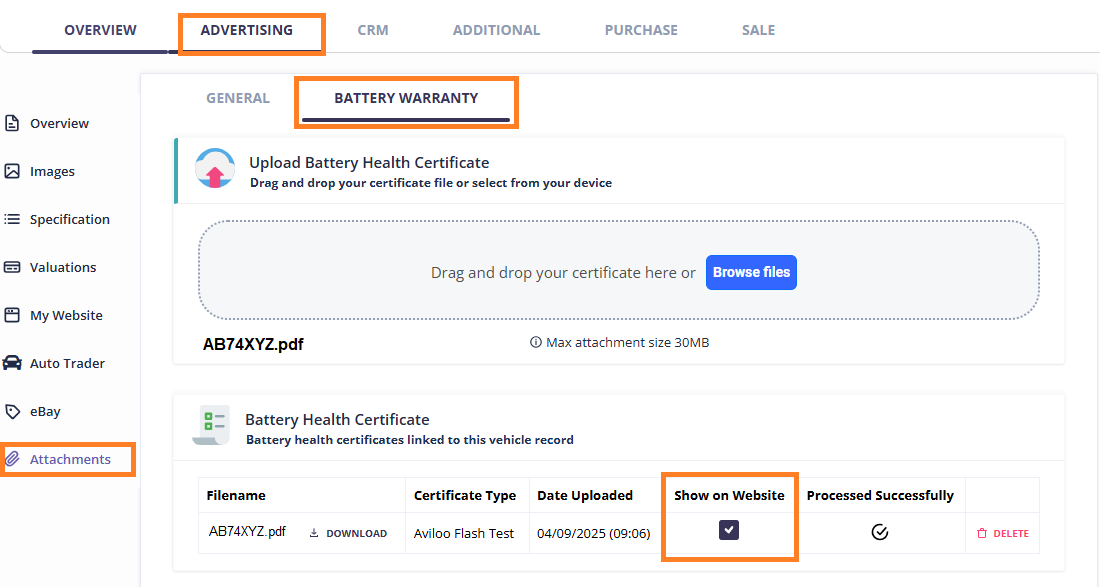This screenshot has height=587, width=1100.
Task: Delete the Aviloo Flash Test certificate
Action: coord(1002,534)
